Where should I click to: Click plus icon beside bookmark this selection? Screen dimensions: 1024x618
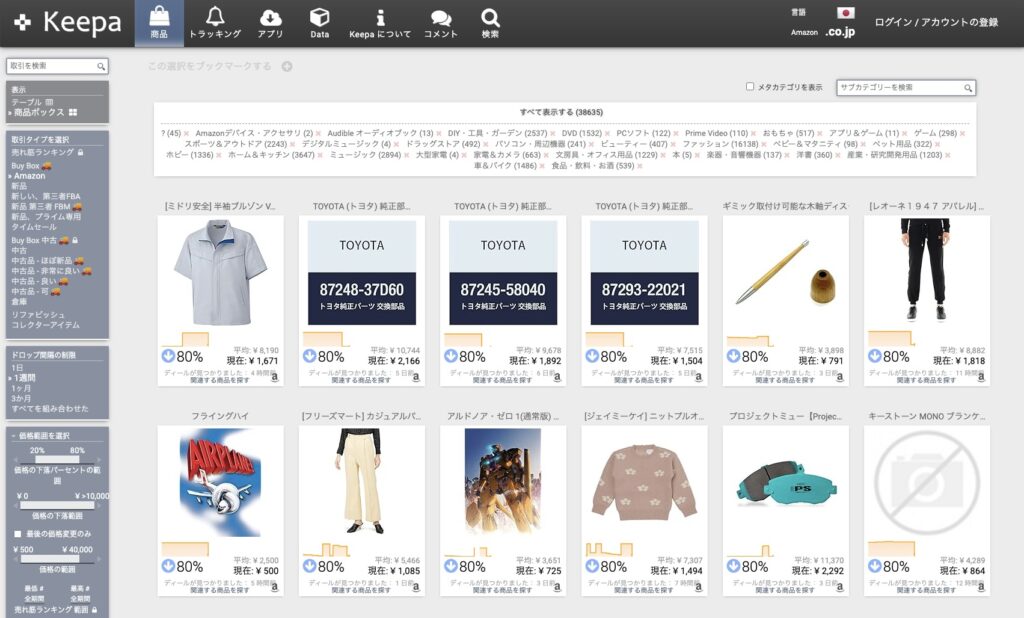pyautogui.click(x=287, y=67)
